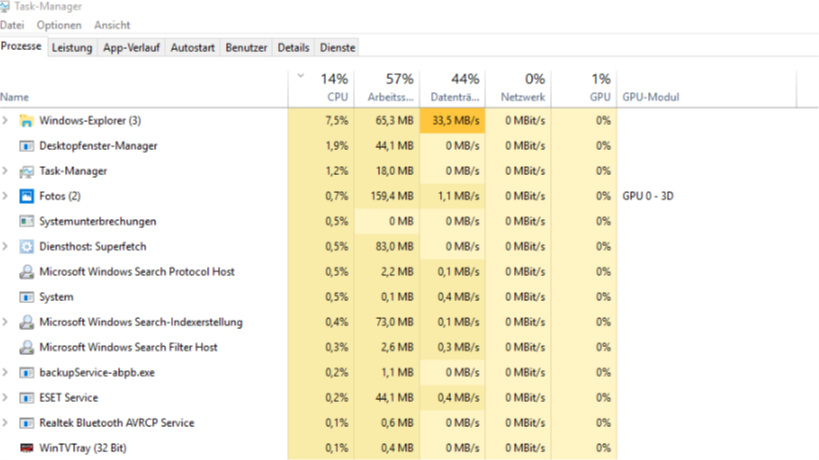Expand the Windows-Explorer (3) group
The image size is (819, 460).
(5, 121)
